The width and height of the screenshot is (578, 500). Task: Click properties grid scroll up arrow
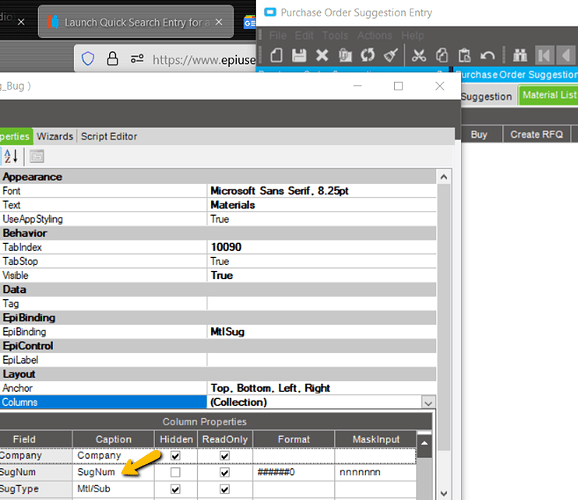[444, 177]
